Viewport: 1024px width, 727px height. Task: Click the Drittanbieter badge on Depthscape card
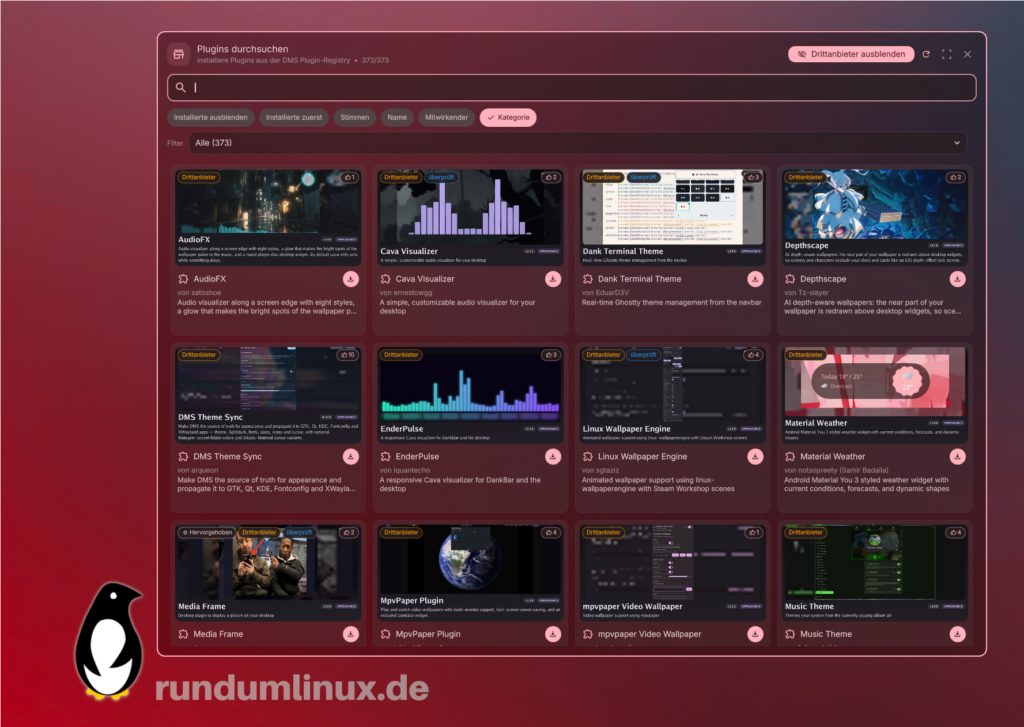[805, 178]
